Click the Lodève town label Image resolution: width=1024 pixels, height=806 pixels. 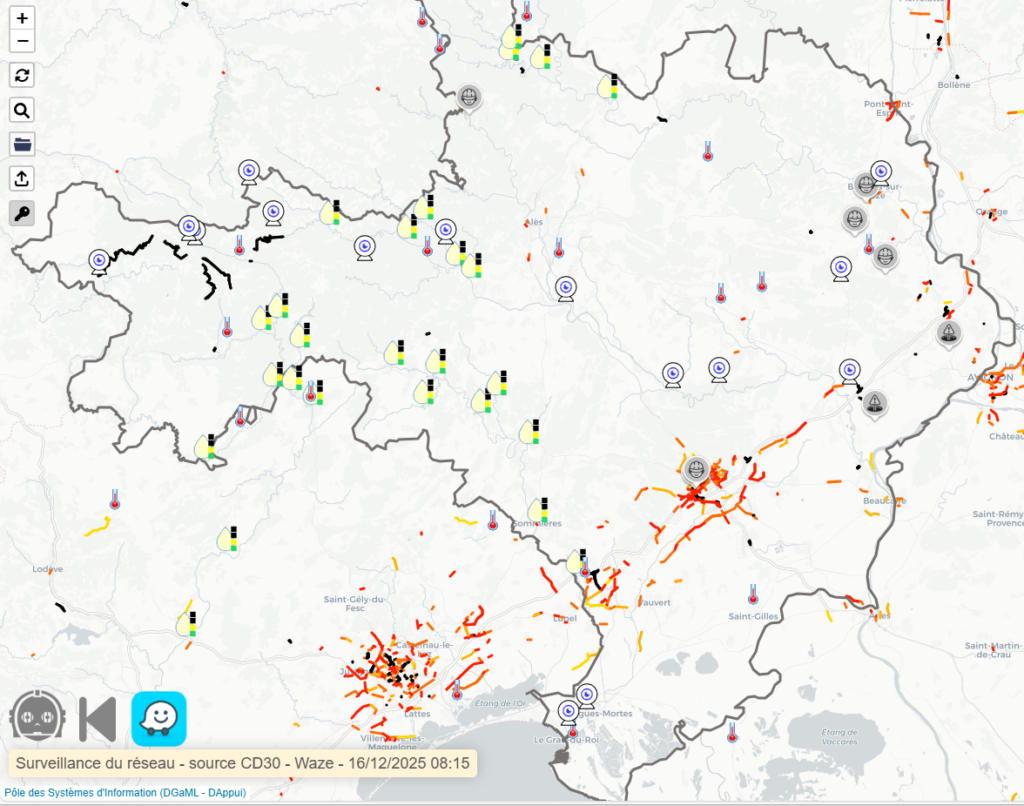(47, 569)
